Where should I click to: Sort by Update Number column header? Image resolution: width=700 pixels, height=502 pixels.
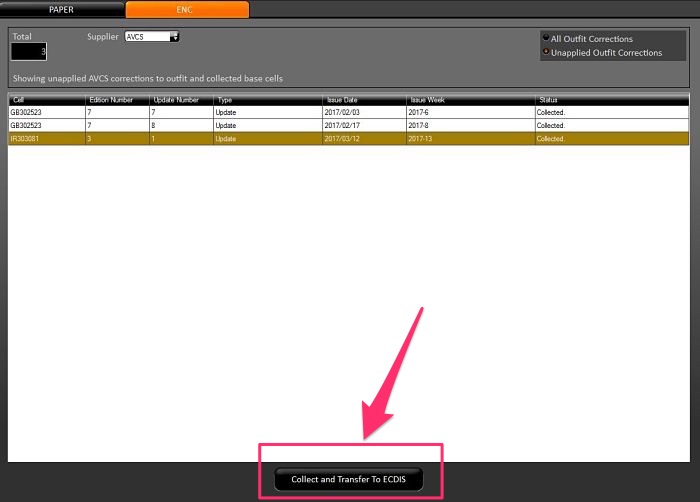(180, 100)
